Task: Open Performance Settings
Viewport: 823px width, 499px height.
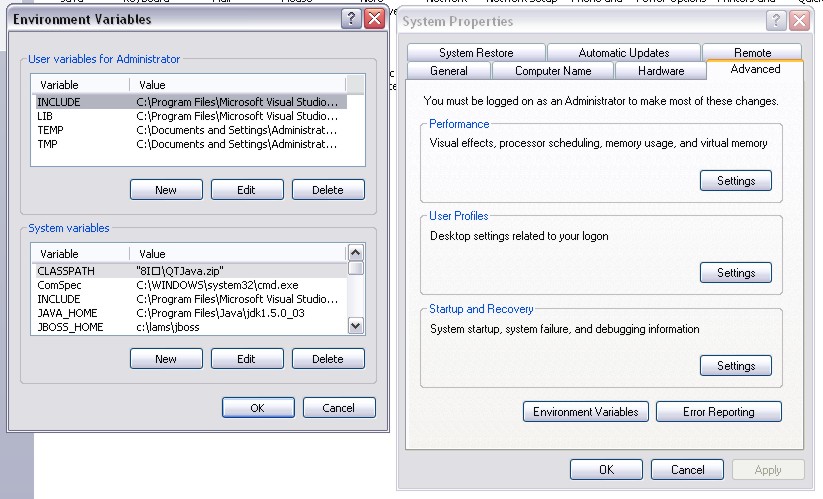Action: 735,181
